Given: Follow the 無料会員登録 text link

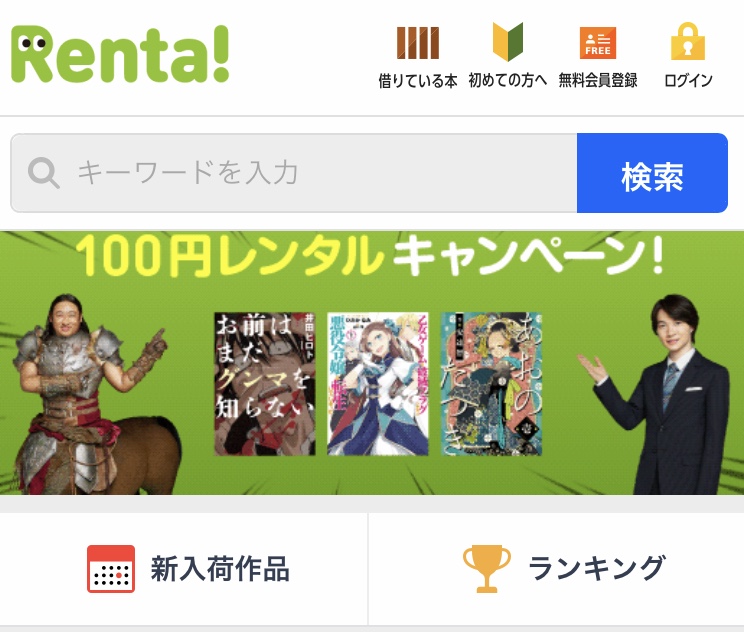Looking at the screenshot, I should (598, 81).
